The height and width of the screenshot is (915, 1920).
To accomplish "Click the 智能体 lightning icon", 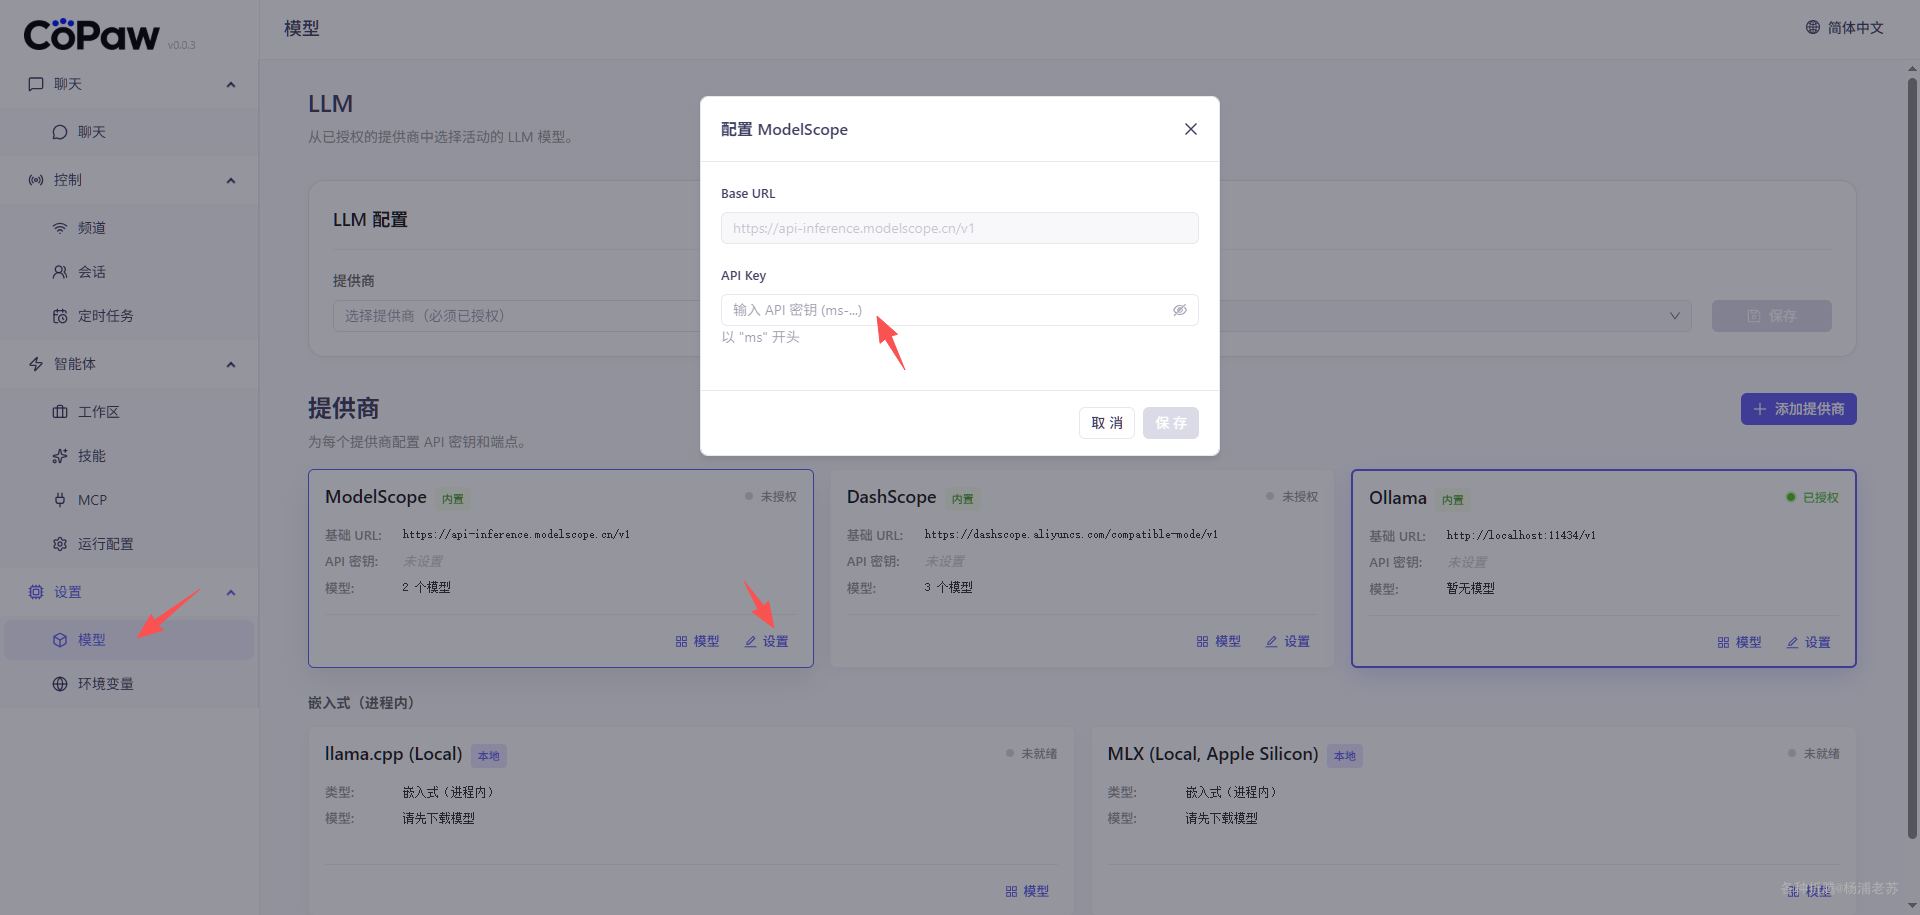I will pos(36,364).
